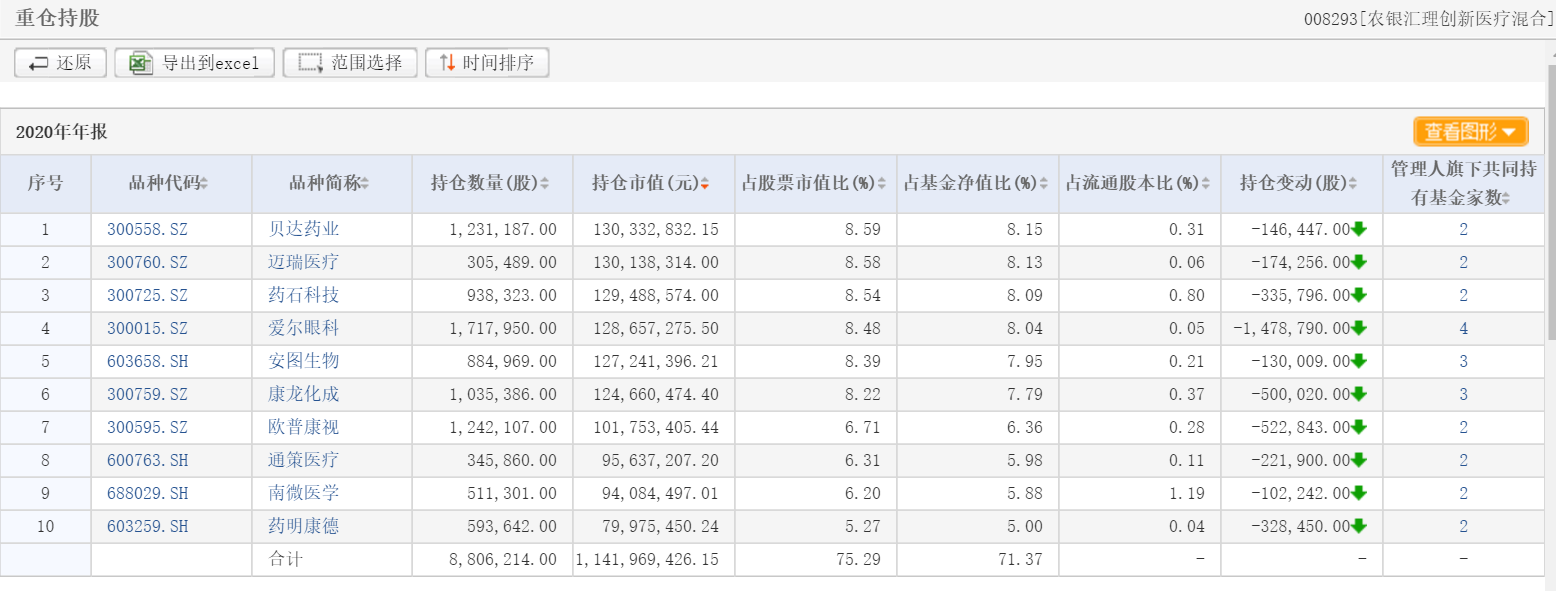Sort by 持仓数量(股) column arrows

click(545, 184)
